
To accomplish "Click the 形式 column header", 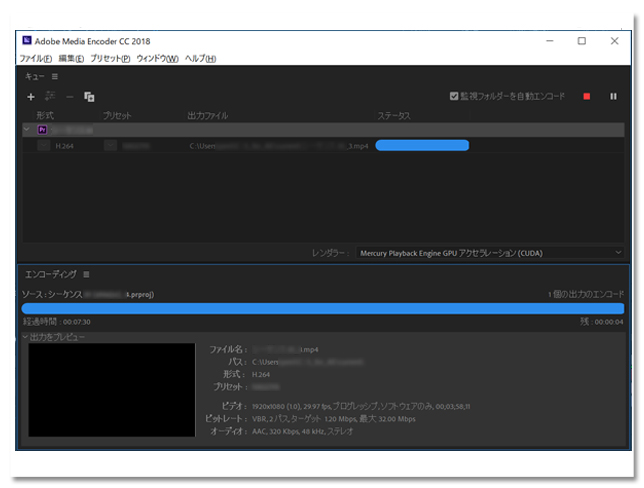I will point(45,115).
